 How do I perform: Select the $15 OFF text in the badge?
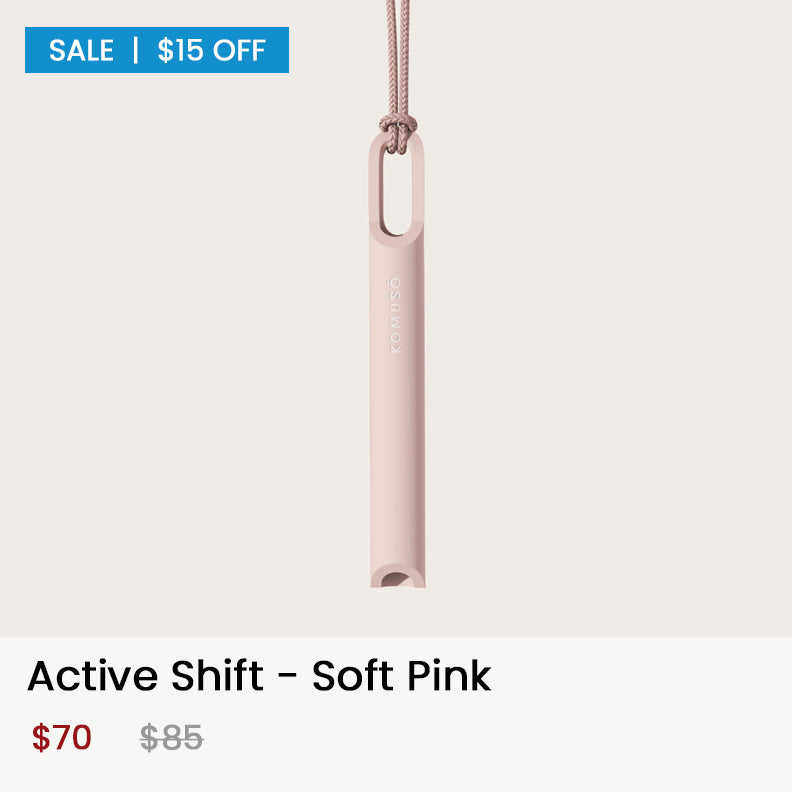(211, 51)
